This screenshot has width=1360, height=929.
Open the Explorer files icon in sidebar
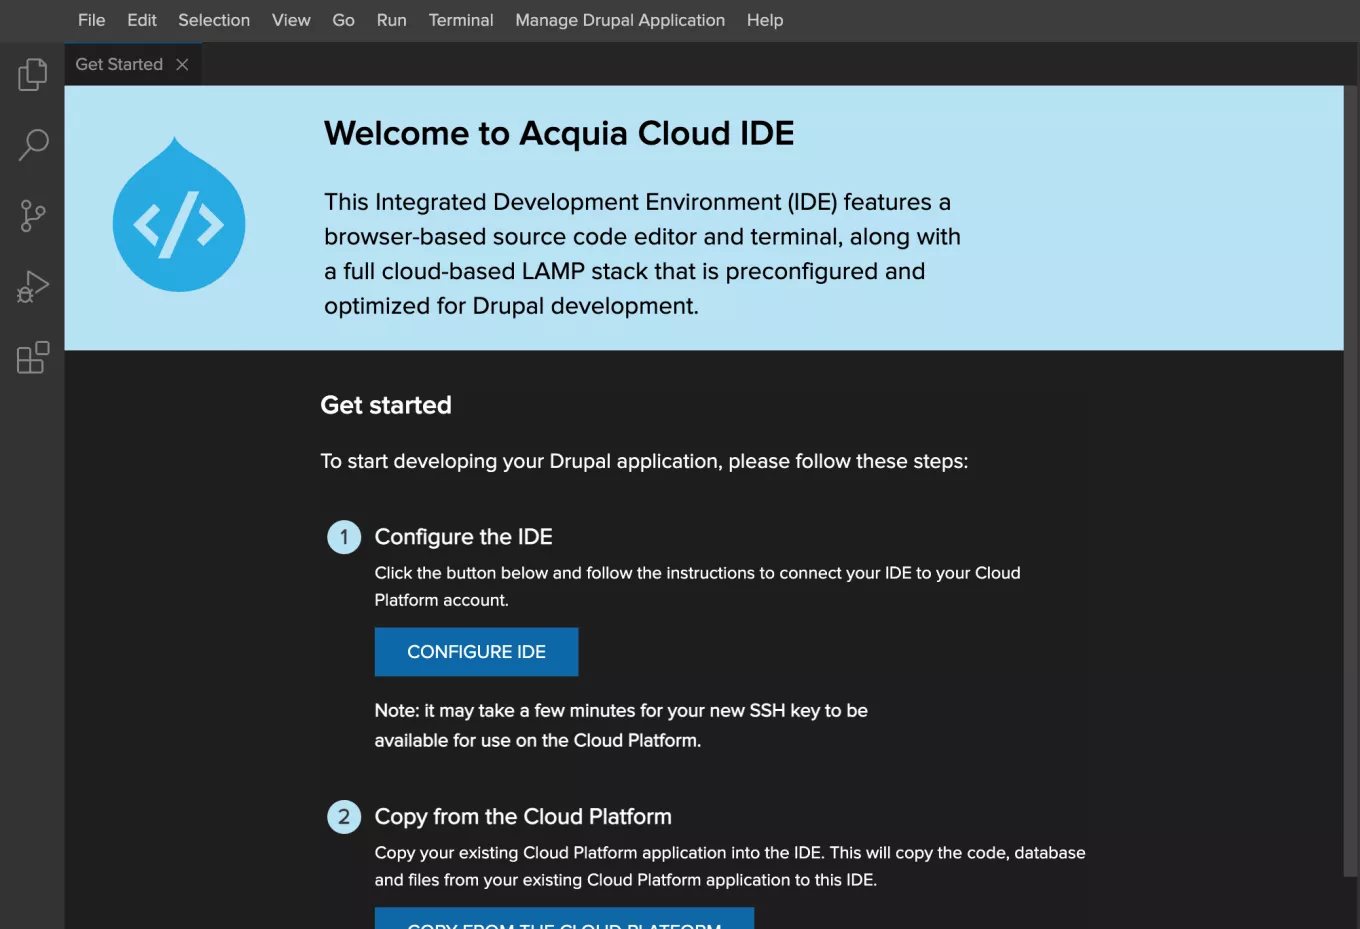click(32, 74)
